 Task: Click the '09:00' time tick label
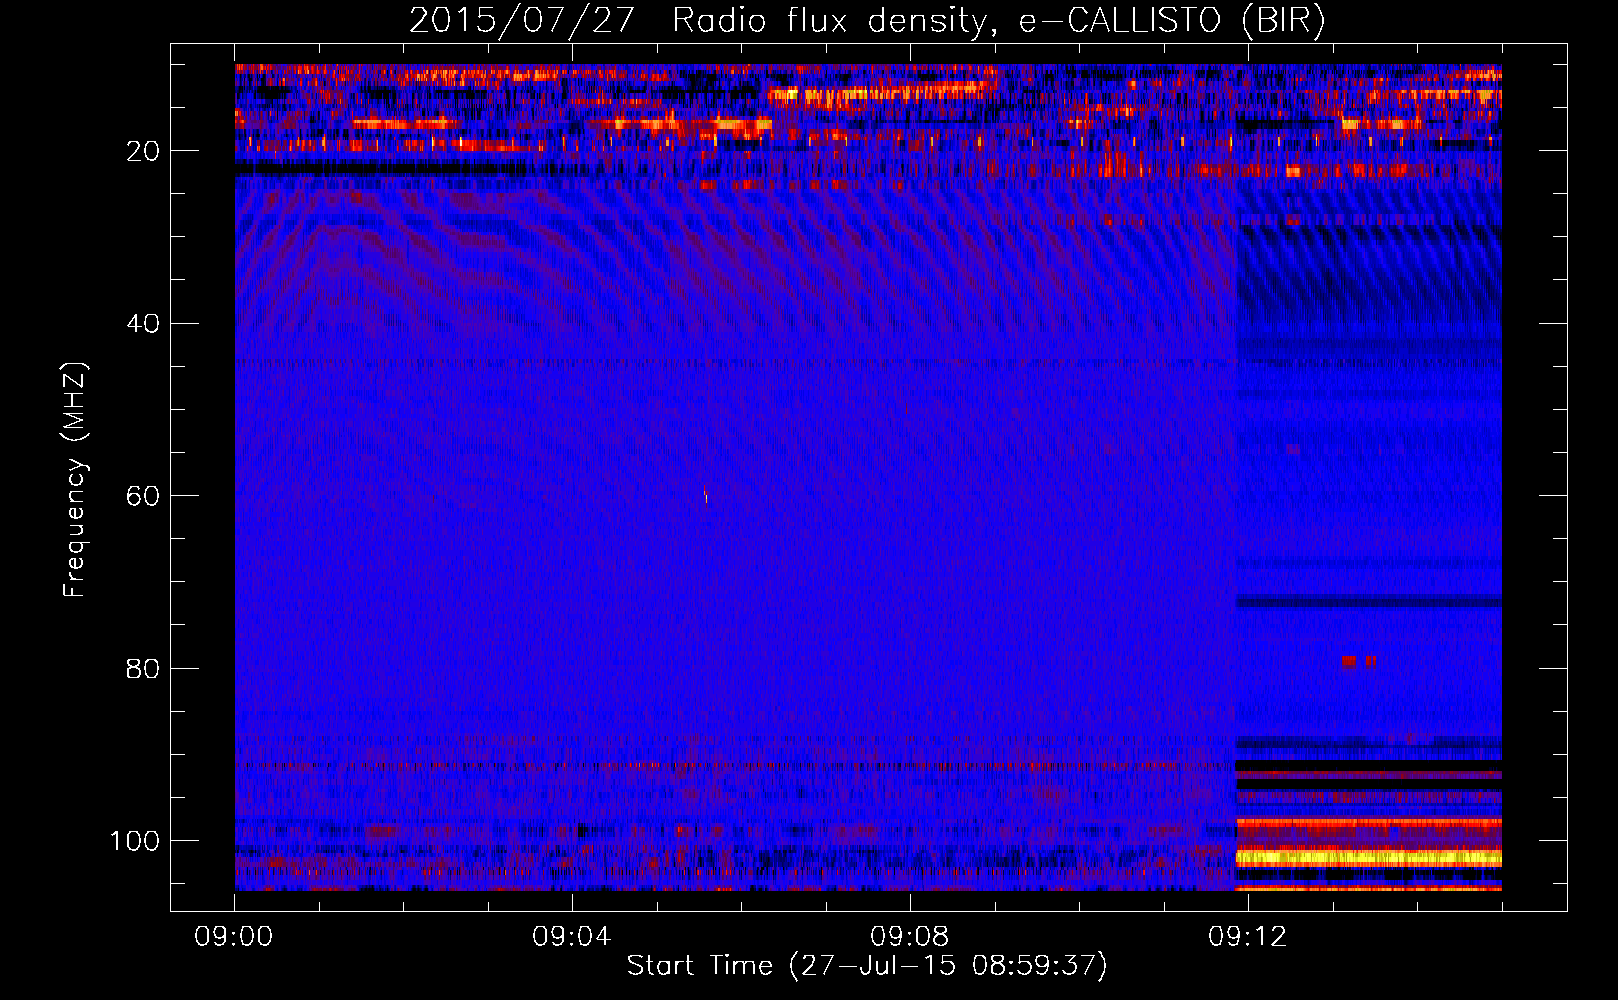234,937
